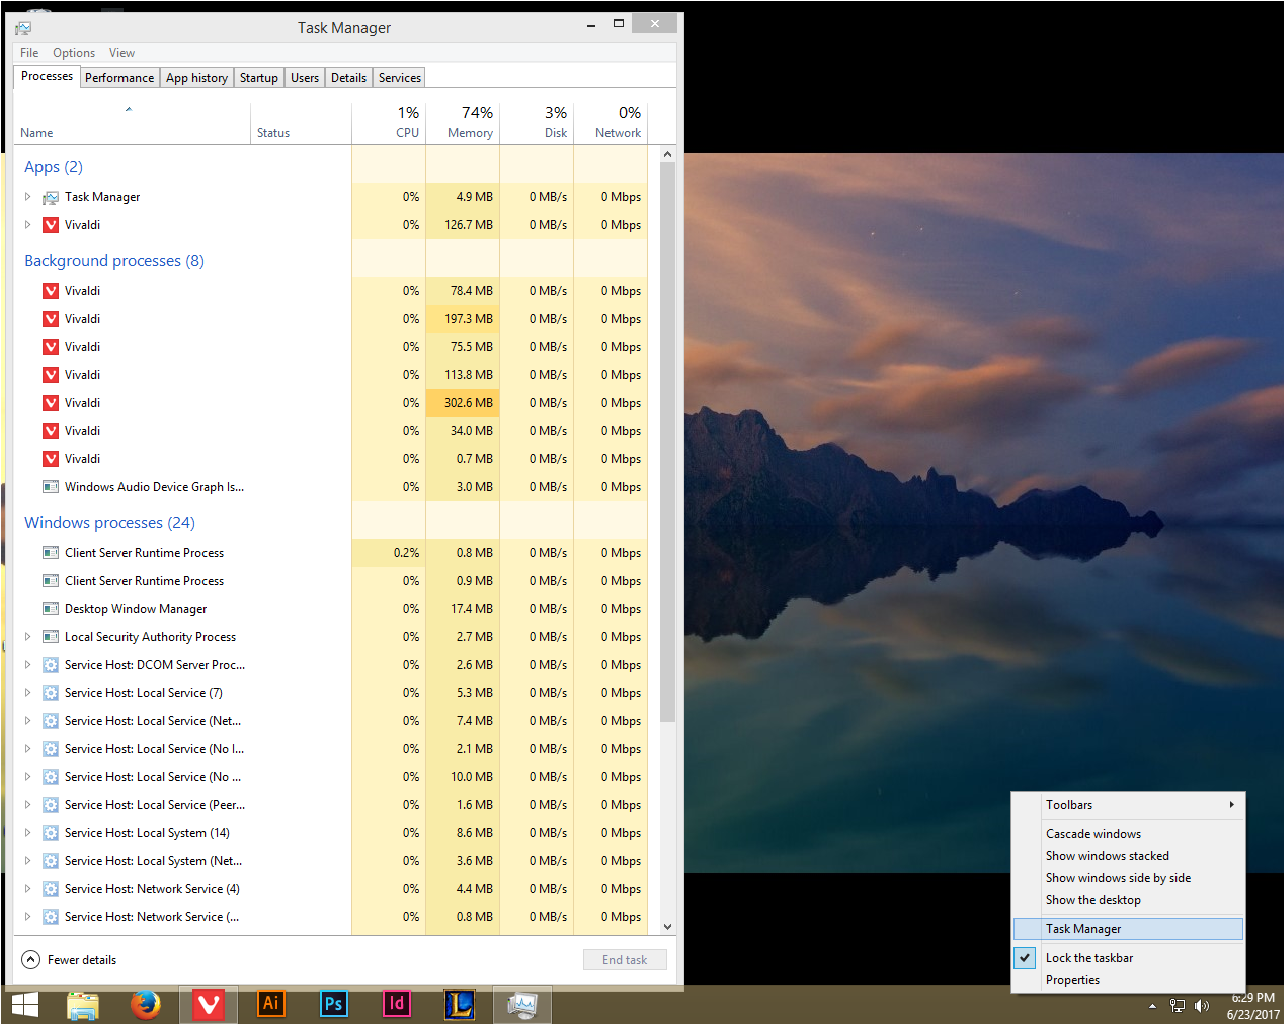Screen dimensions: 1284x1024
Task: Open the Options menu
Action: tap(74, 53)
